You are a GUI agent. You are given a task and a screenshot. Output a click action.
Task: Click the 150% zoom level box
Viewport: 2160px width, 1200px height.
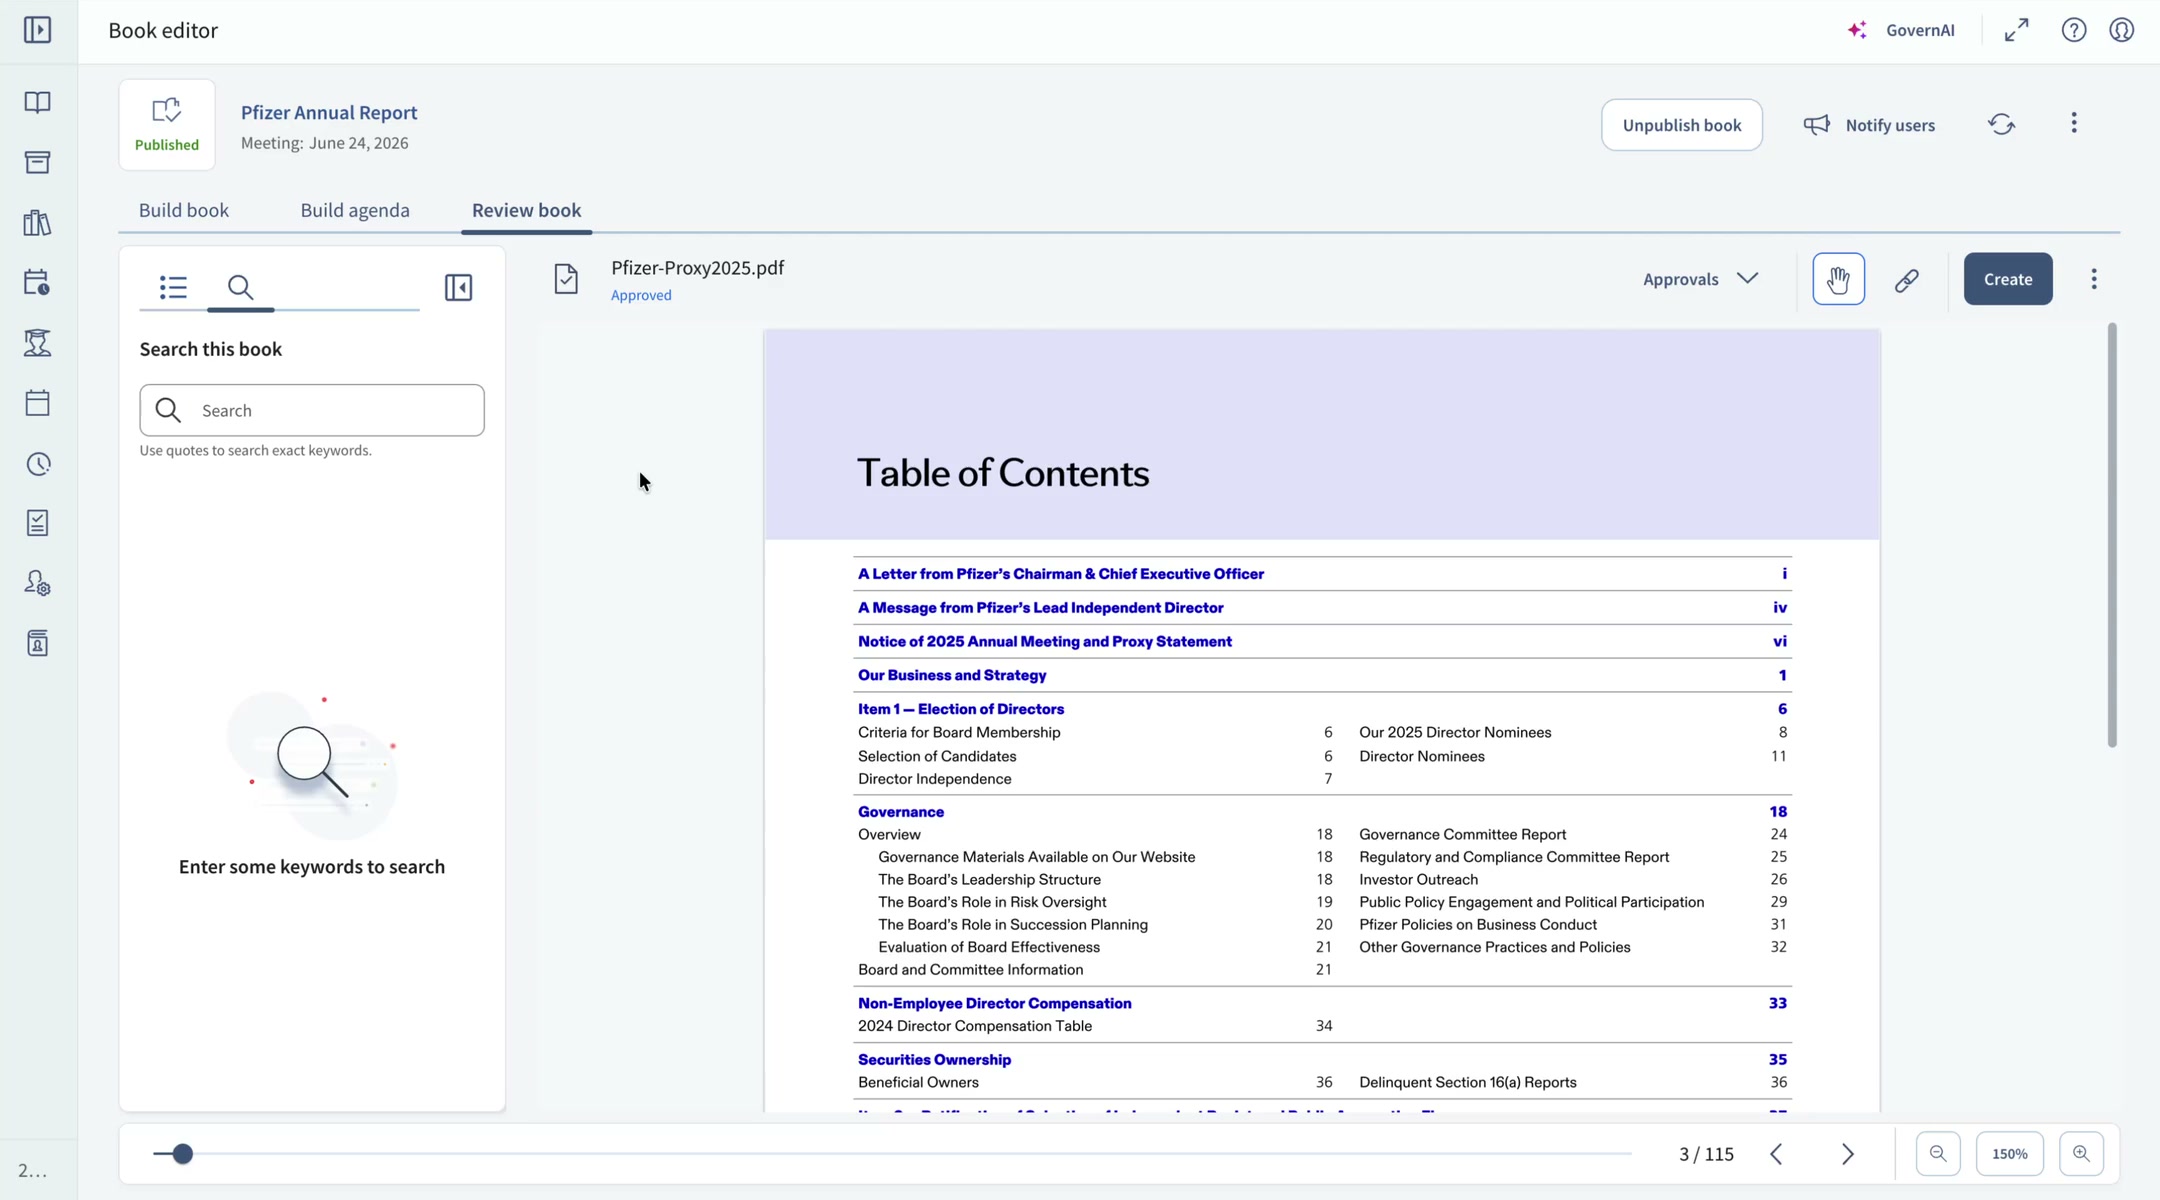(x=2010, y=1154)
